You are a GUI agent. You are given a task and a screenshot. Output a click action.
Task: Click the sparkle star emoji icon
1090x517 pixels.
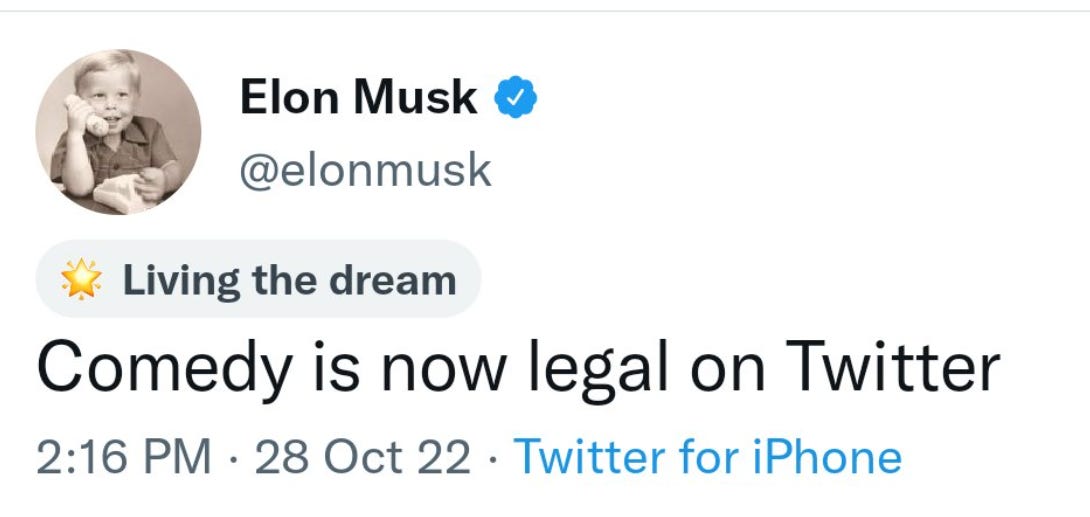tap(82, 280)
